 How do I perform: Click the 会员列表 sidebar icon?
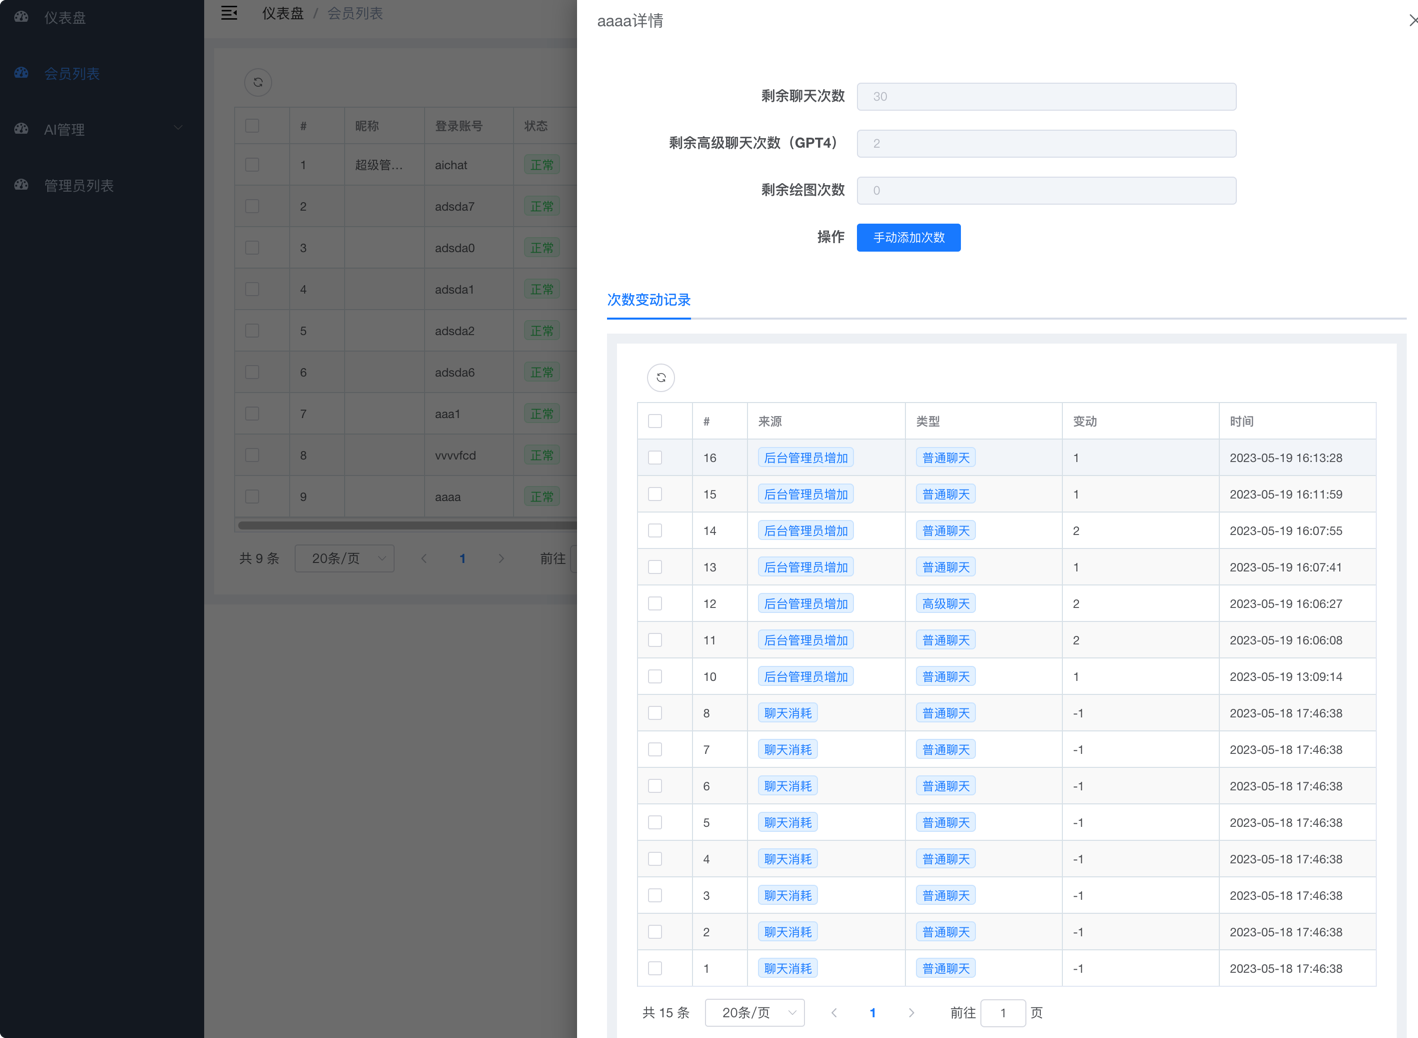[x=21, y=73]
